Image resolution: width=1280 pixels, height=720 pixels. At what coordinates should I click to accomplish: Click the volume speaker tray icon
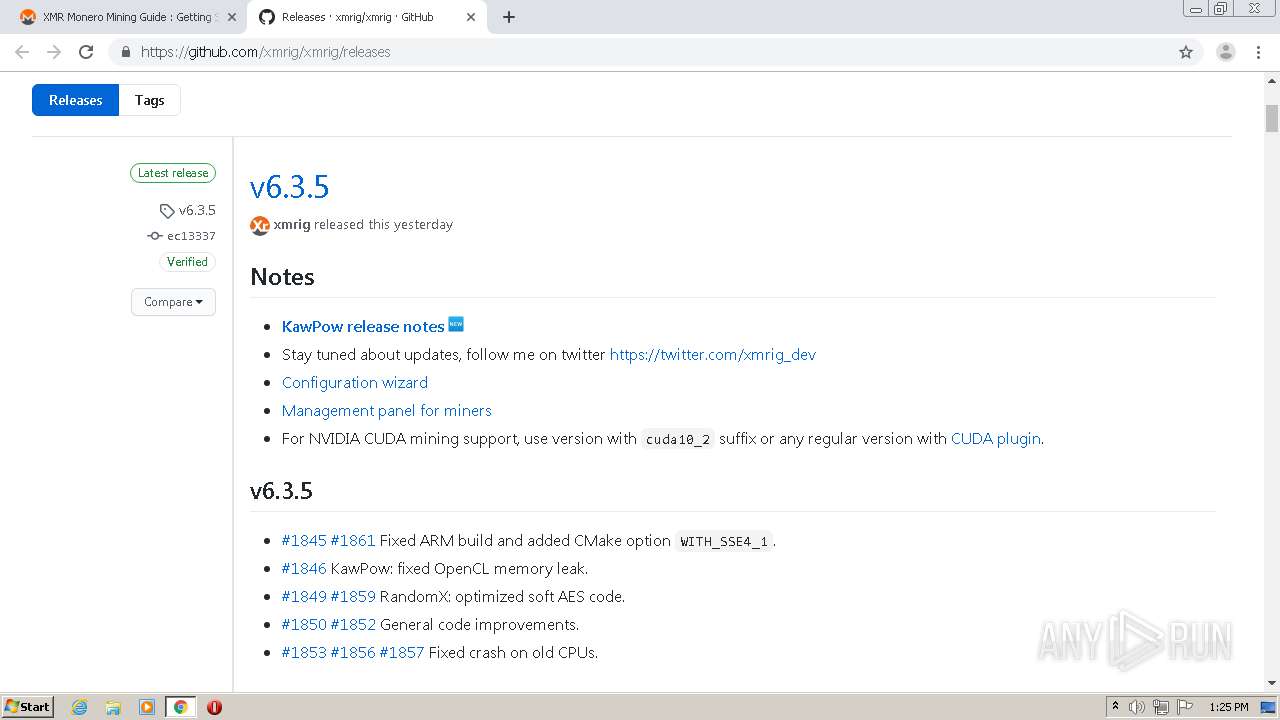tap(1137, 707)
